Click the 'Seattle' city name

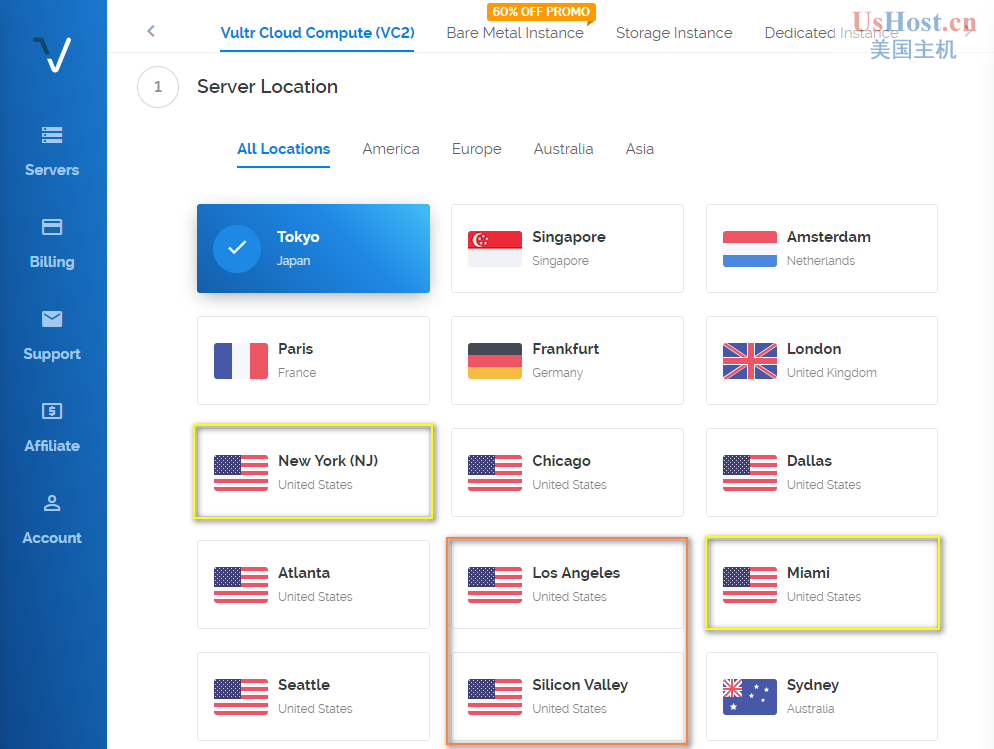304,685
